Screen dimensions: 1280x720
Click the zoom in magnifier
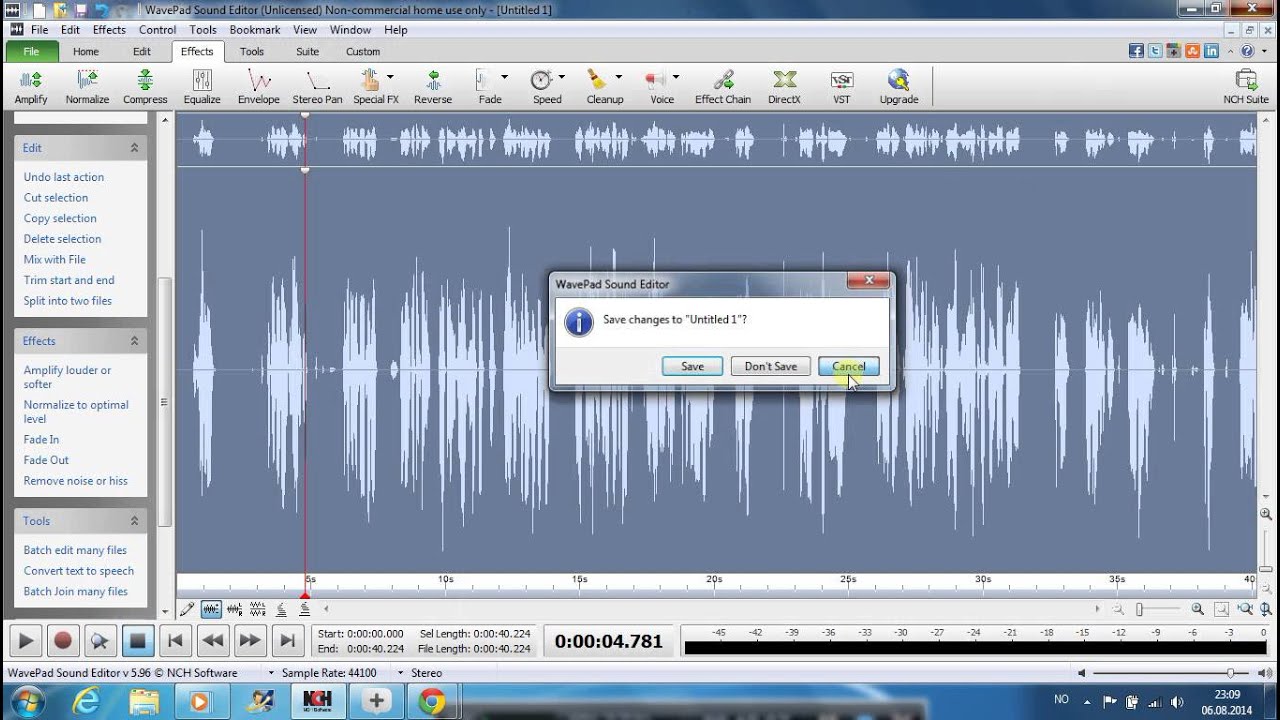1197,609
